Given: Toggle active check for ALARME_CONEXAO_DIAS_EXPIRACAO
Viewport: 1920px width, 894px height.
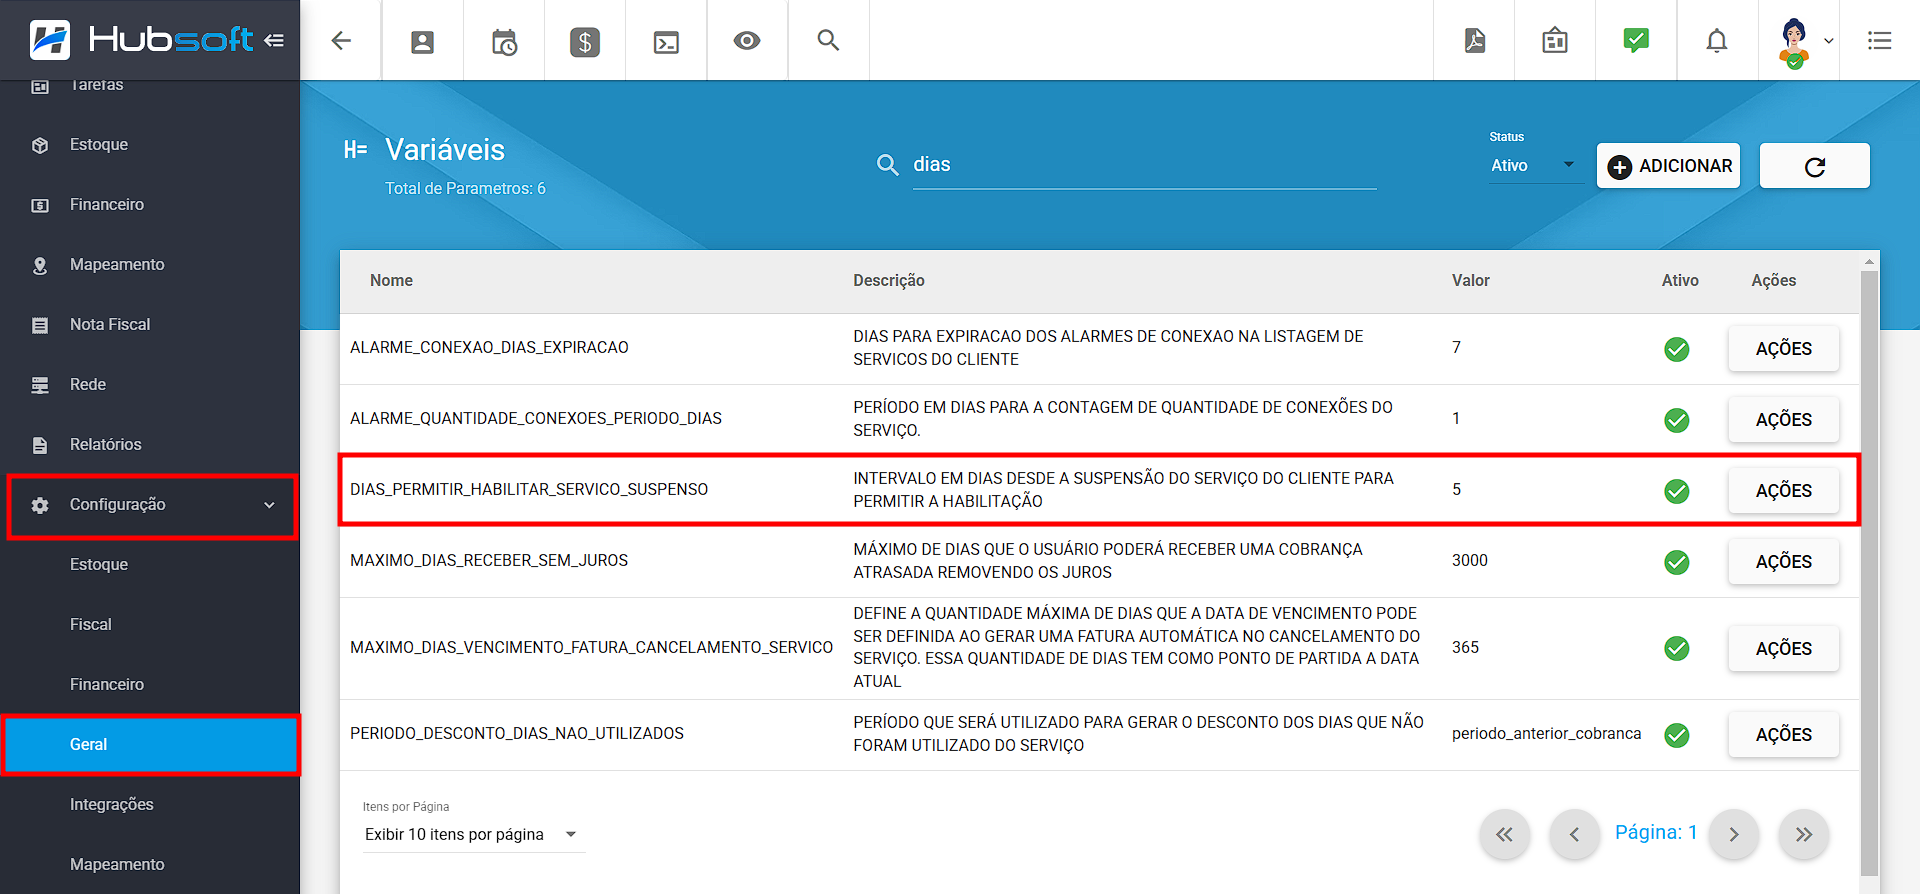Looking at the screenshot, I should (x=1677, y=349).
